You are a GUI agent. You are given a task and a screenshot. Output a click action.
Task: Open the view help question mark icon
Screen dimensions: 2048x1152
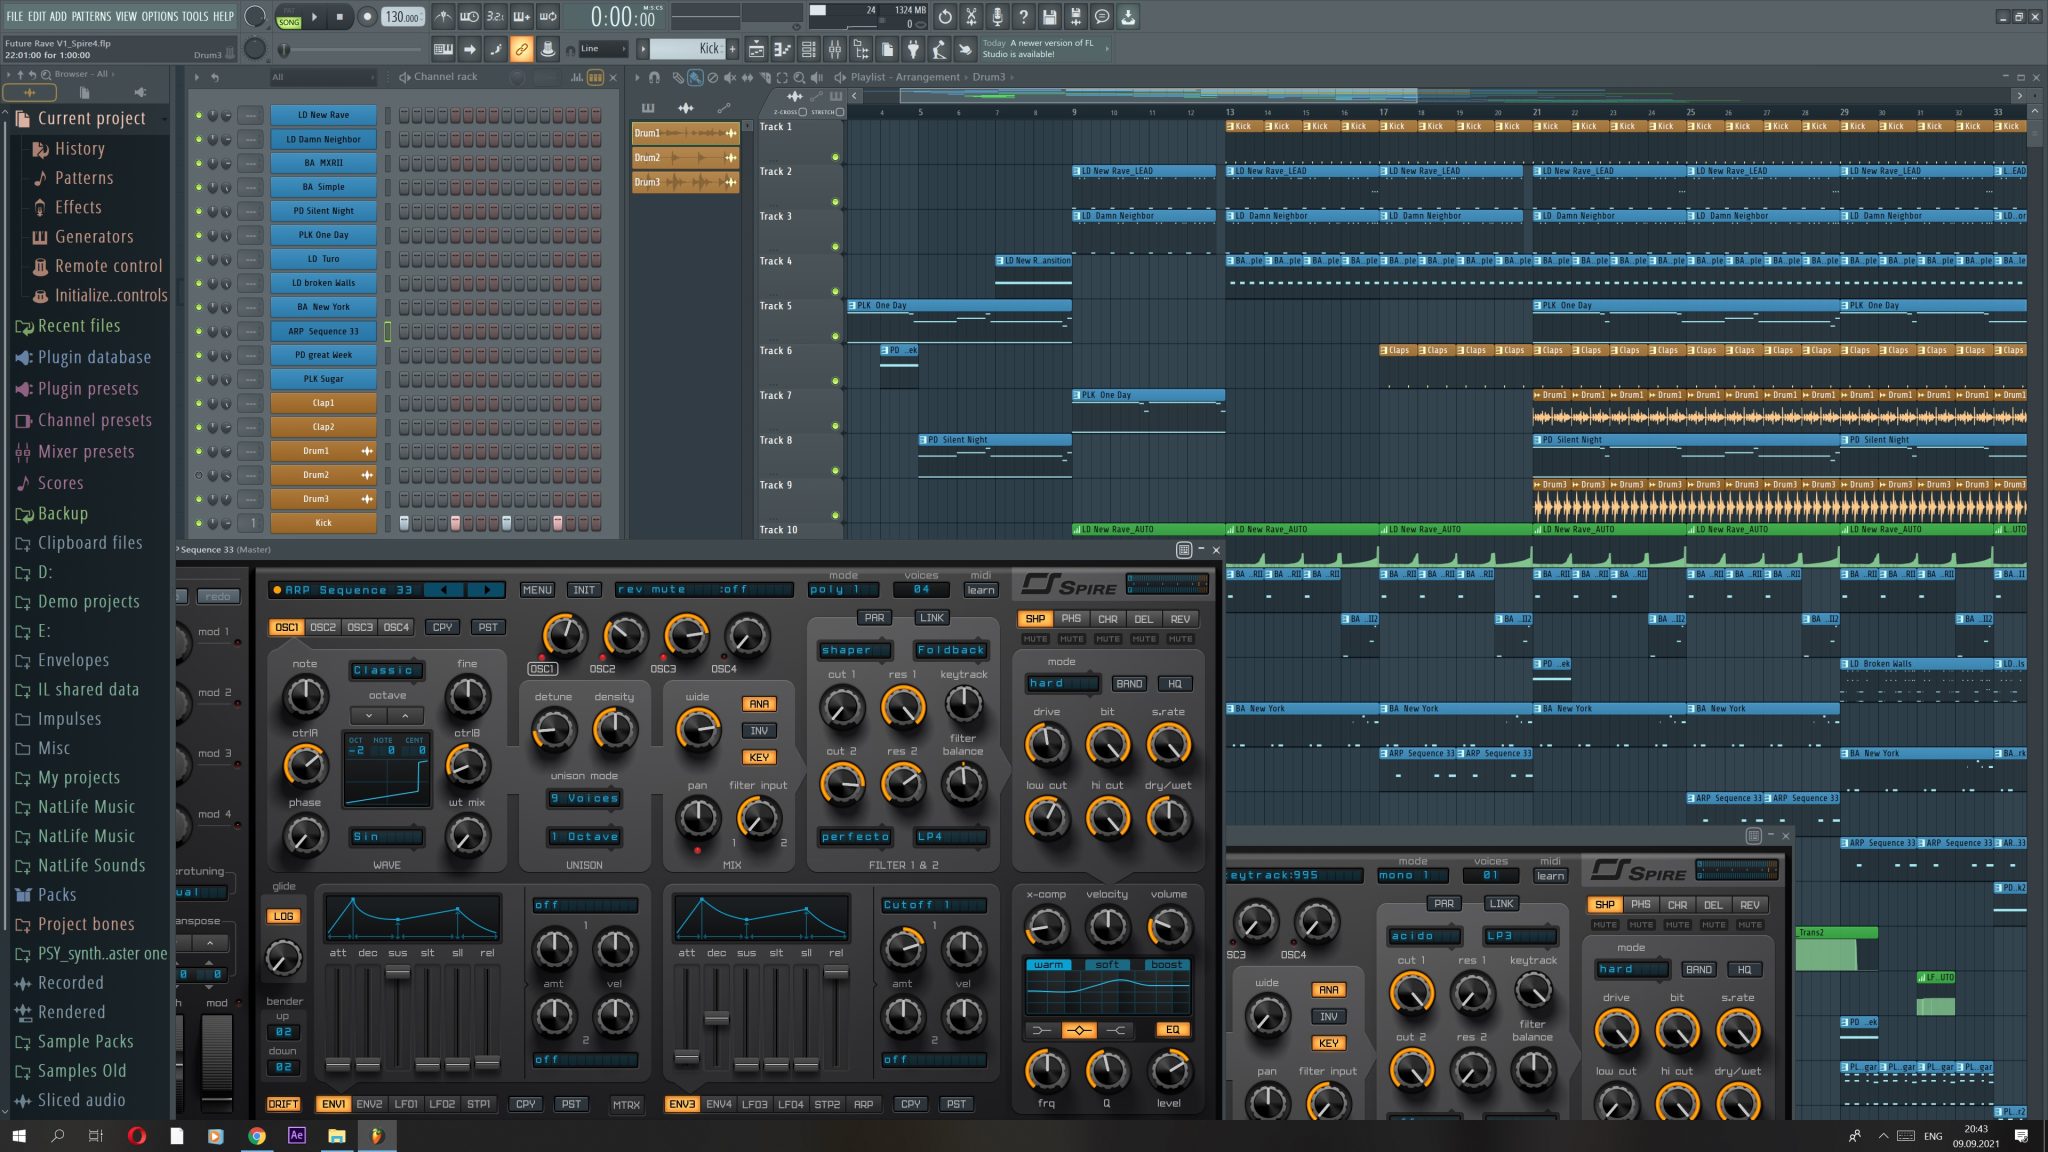[1023, 17]
